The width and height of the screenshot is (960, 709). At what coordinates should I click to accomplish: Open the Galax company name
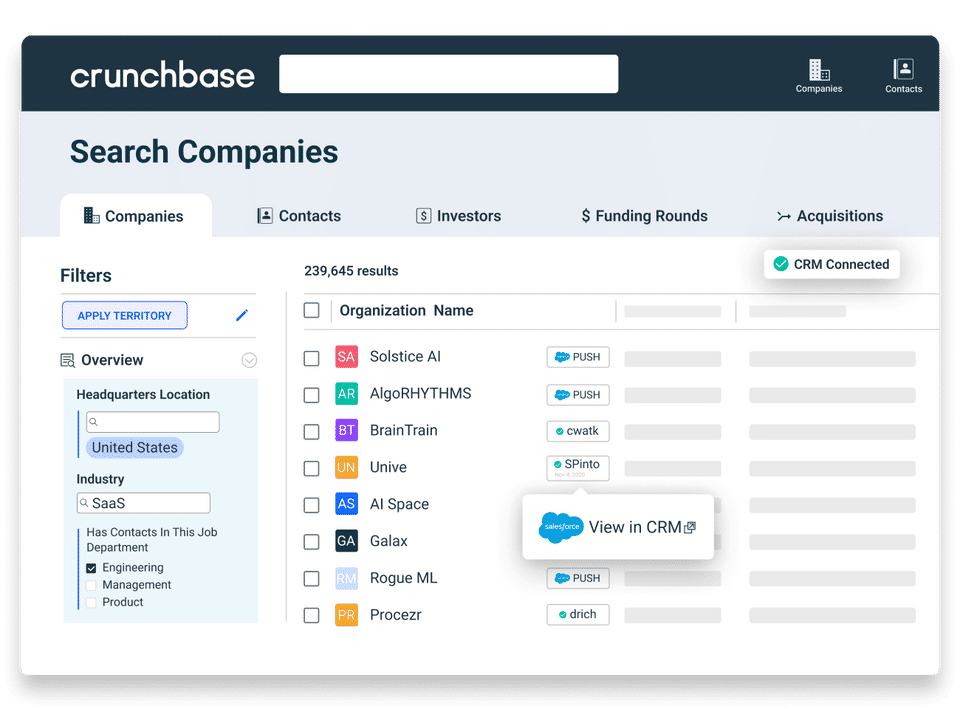(389, 541)
